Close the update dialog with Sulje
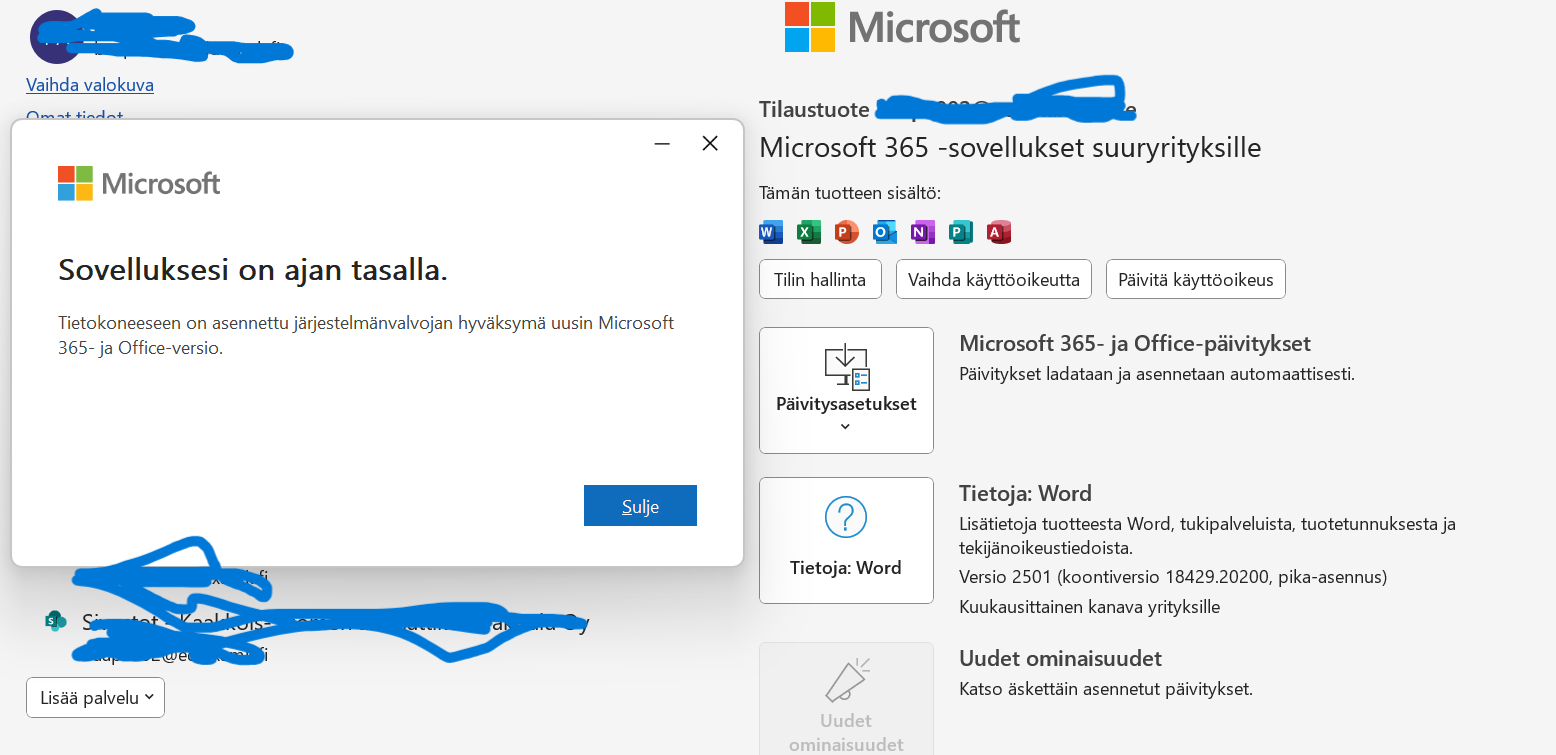This screenshot has width=1556, height=755. point(640,506)
